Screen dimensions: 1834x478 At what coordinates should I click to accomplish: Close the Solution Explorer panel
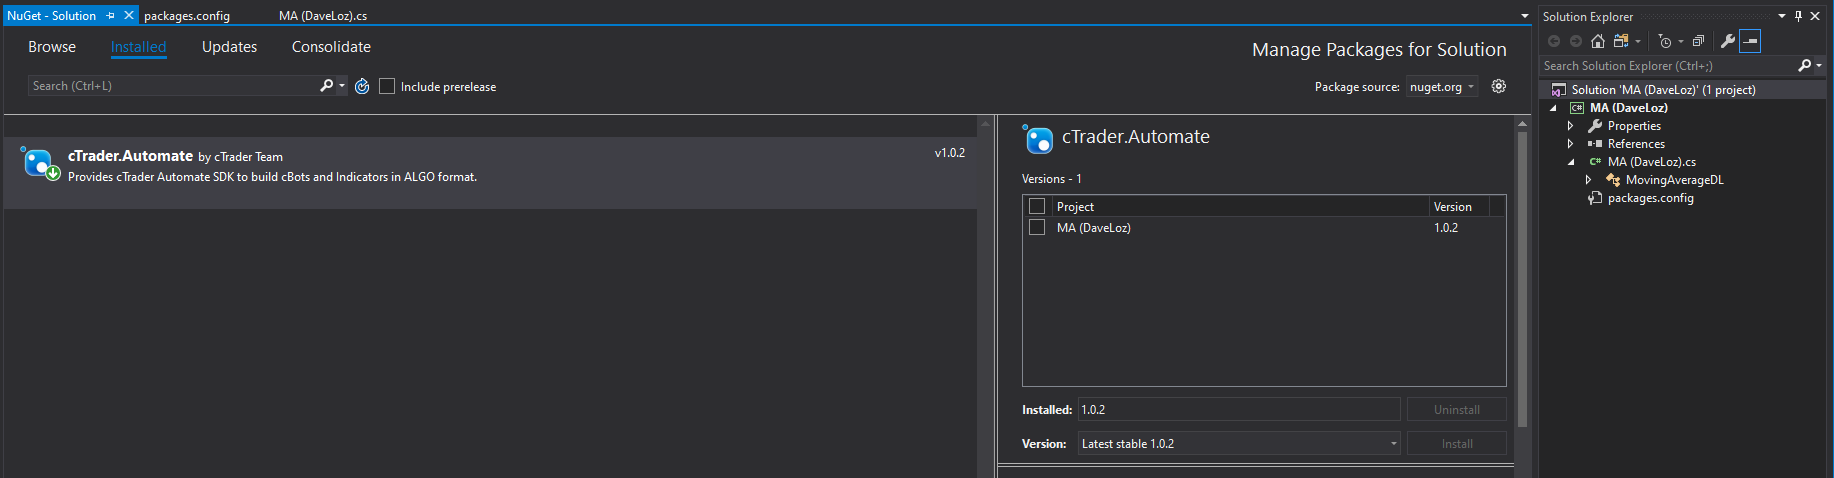pyautogui.click(x=1815, y=16)
